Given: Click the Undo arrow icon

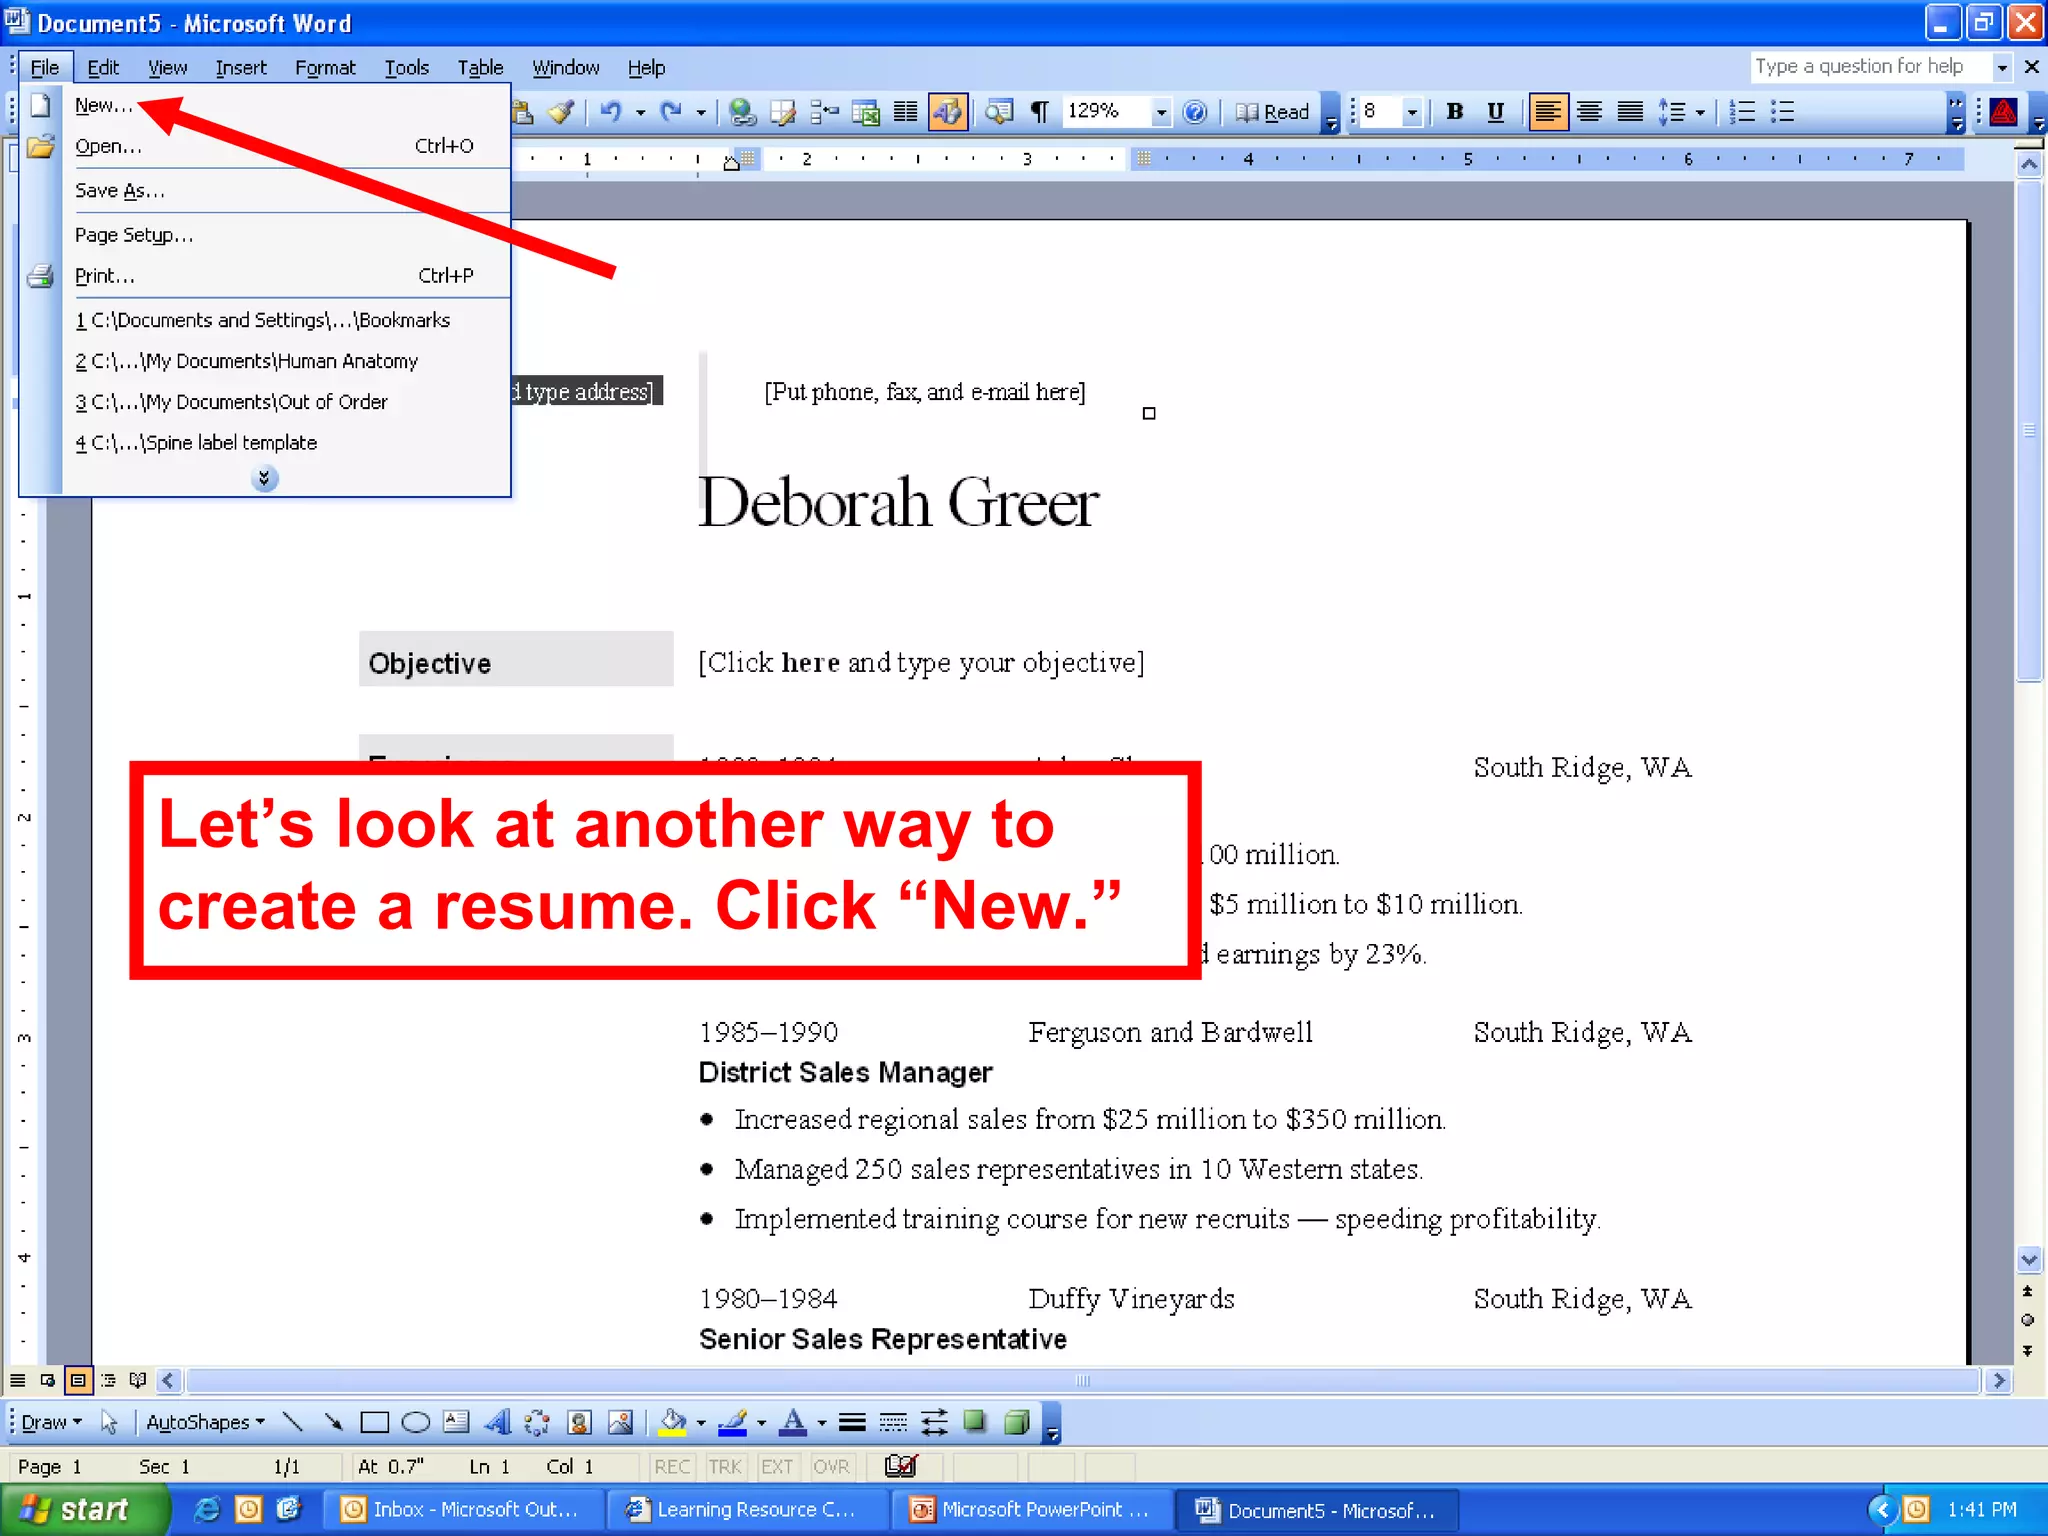Looking at the screenshot, I should pos(610,112).
